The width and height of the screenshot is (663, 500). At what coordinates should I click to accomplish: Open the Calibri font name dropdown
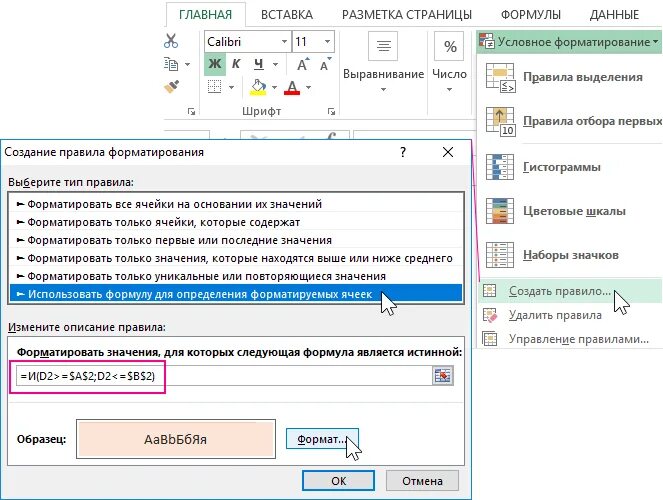[x=285, y=41]
